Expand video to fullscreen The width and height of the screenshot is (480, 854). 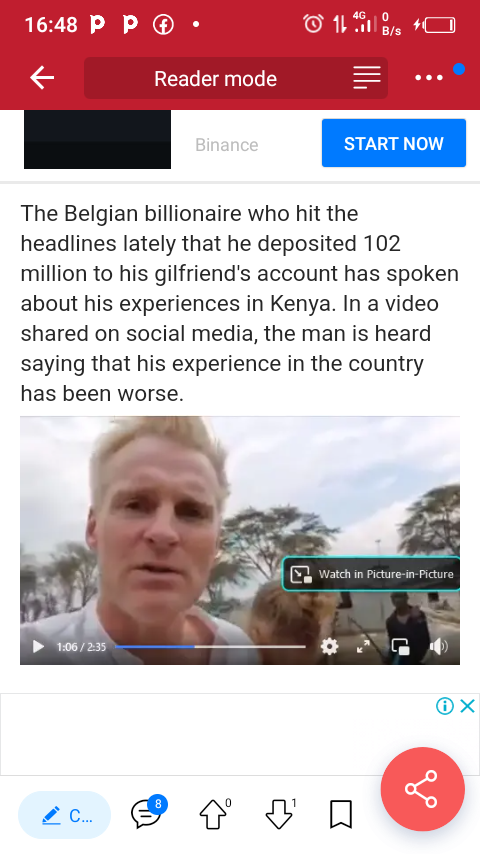coord(363,646)
